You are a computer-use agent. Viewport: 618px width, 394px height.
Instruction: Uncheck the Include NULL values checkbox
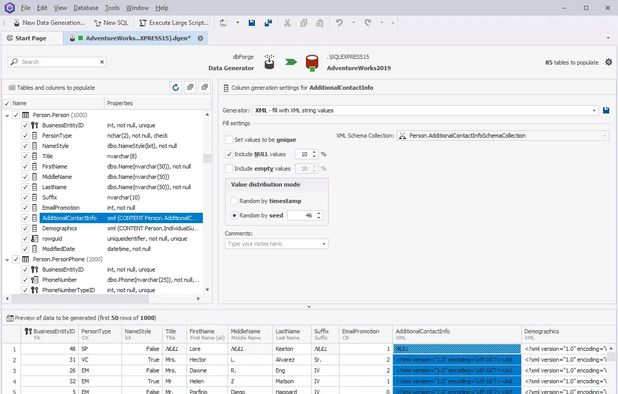pos(229,154)
